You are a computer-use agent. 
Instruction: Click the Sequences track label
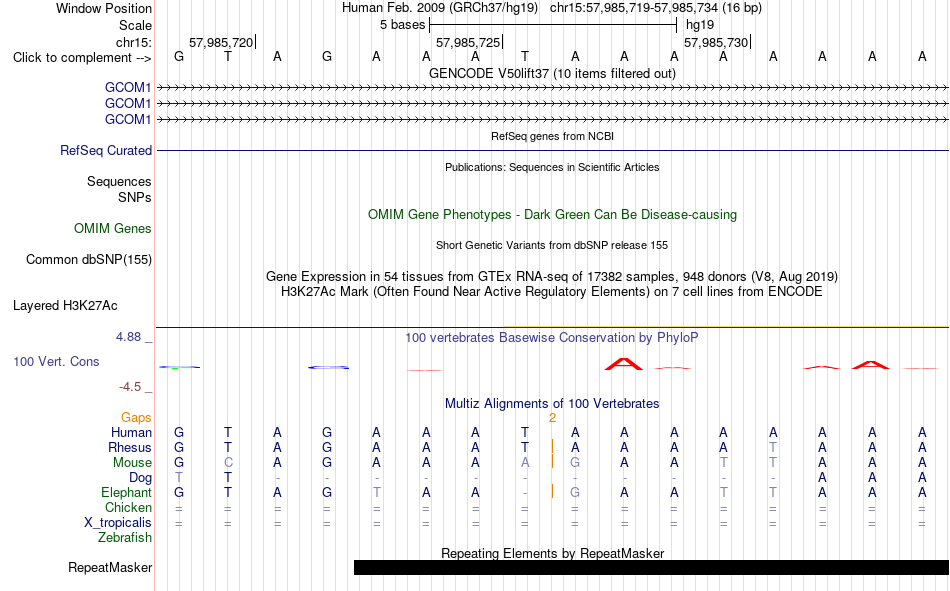(x=119, y=181)
